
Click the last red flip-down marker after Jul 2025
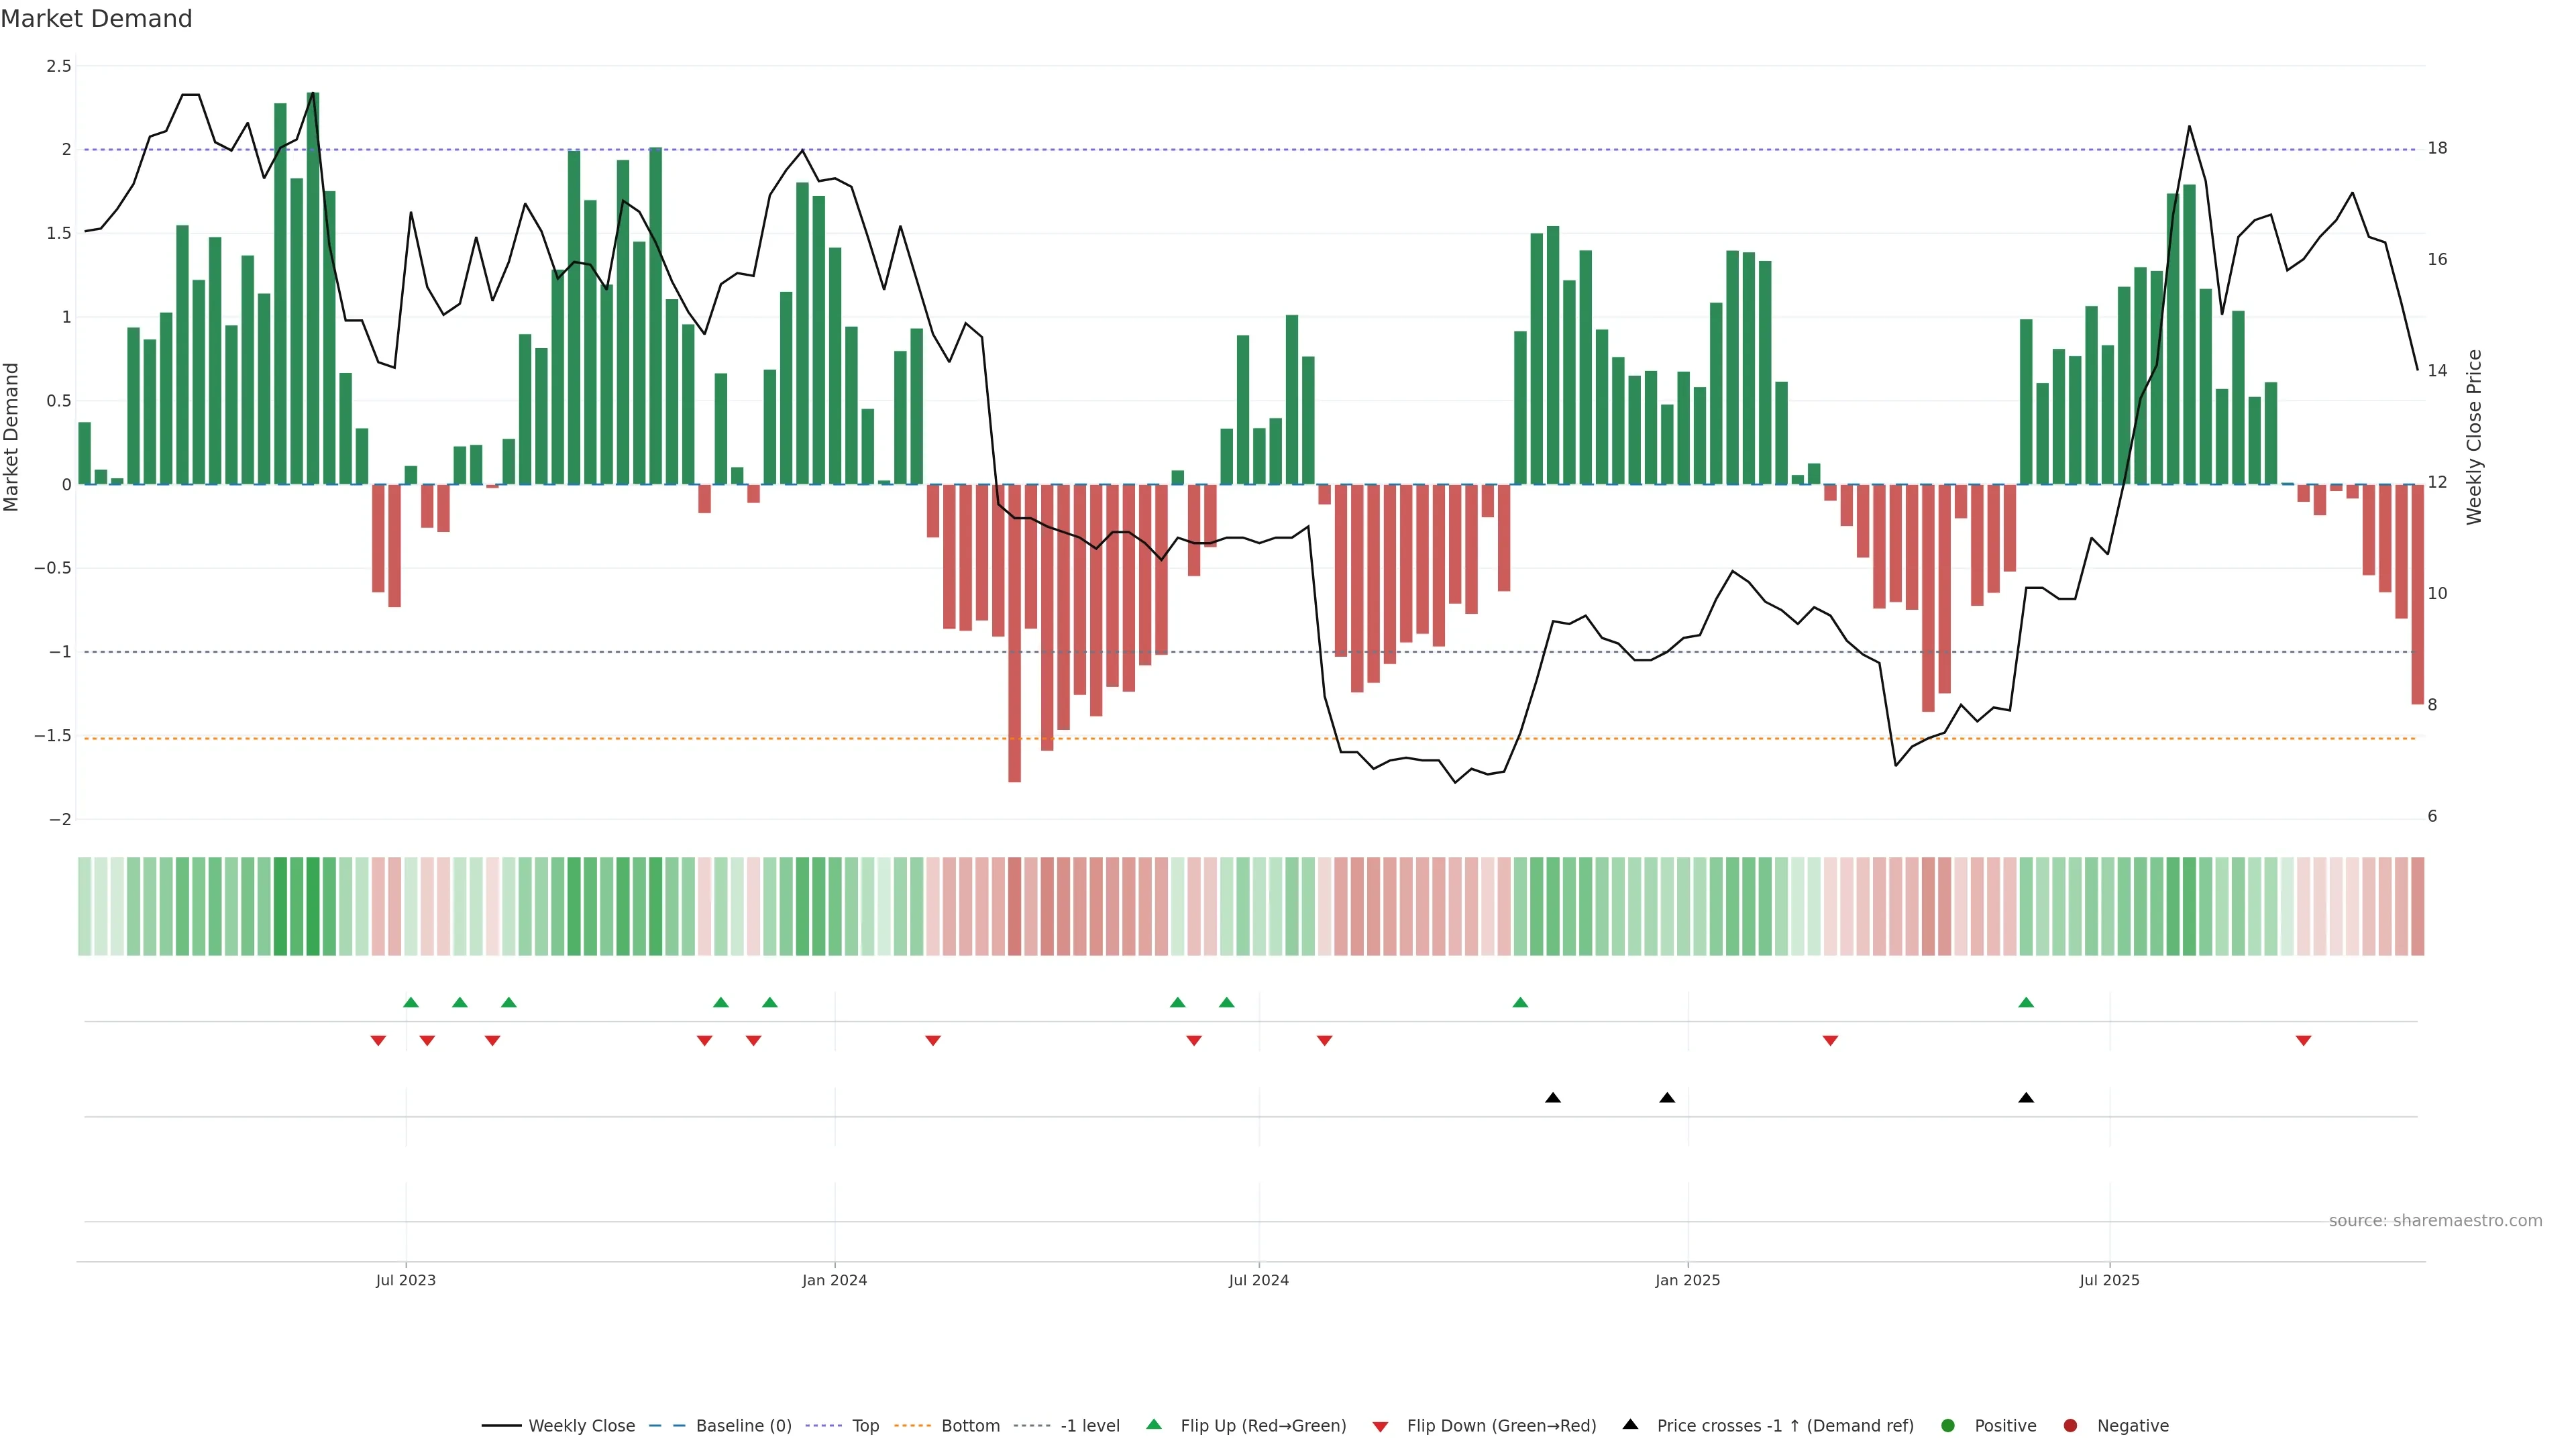tap(2303, 1041)
